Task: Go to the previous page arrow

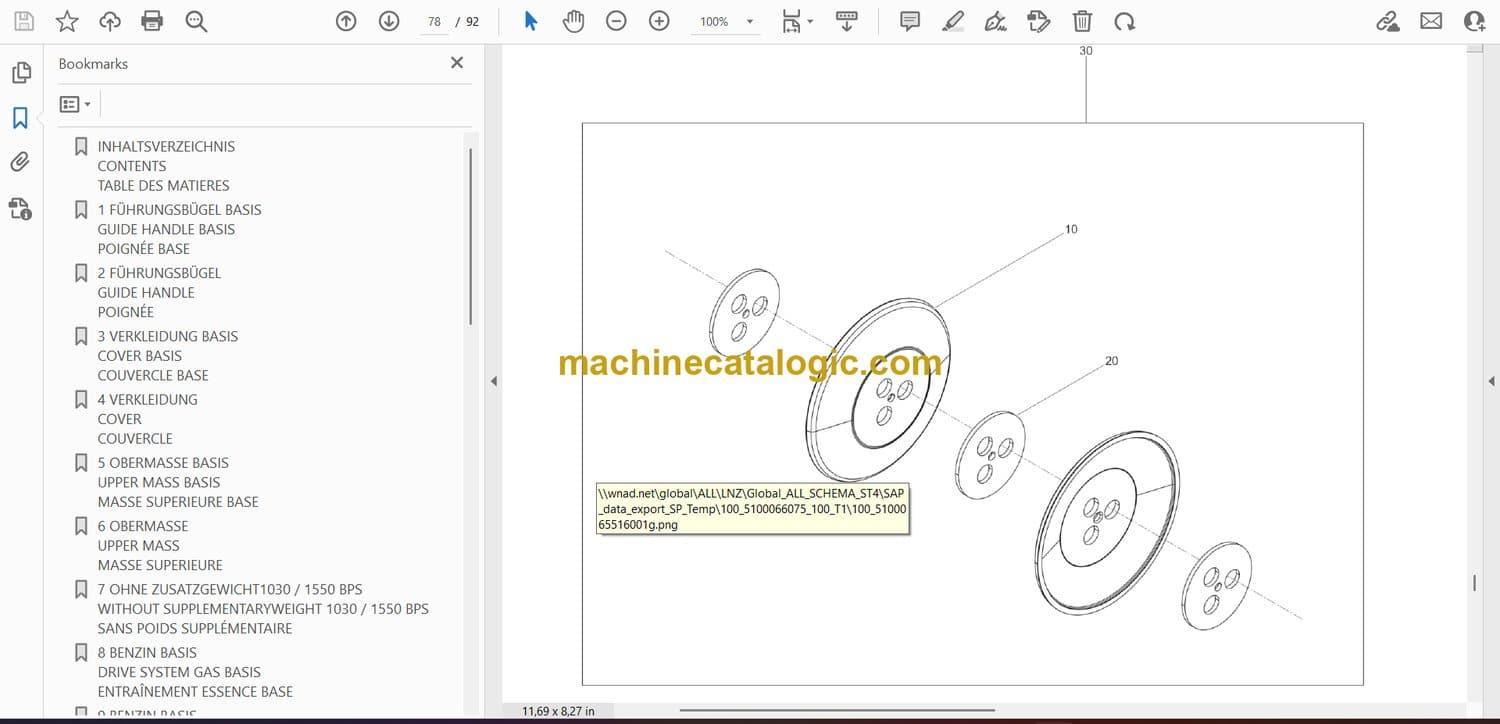Action: click(346, 21)
